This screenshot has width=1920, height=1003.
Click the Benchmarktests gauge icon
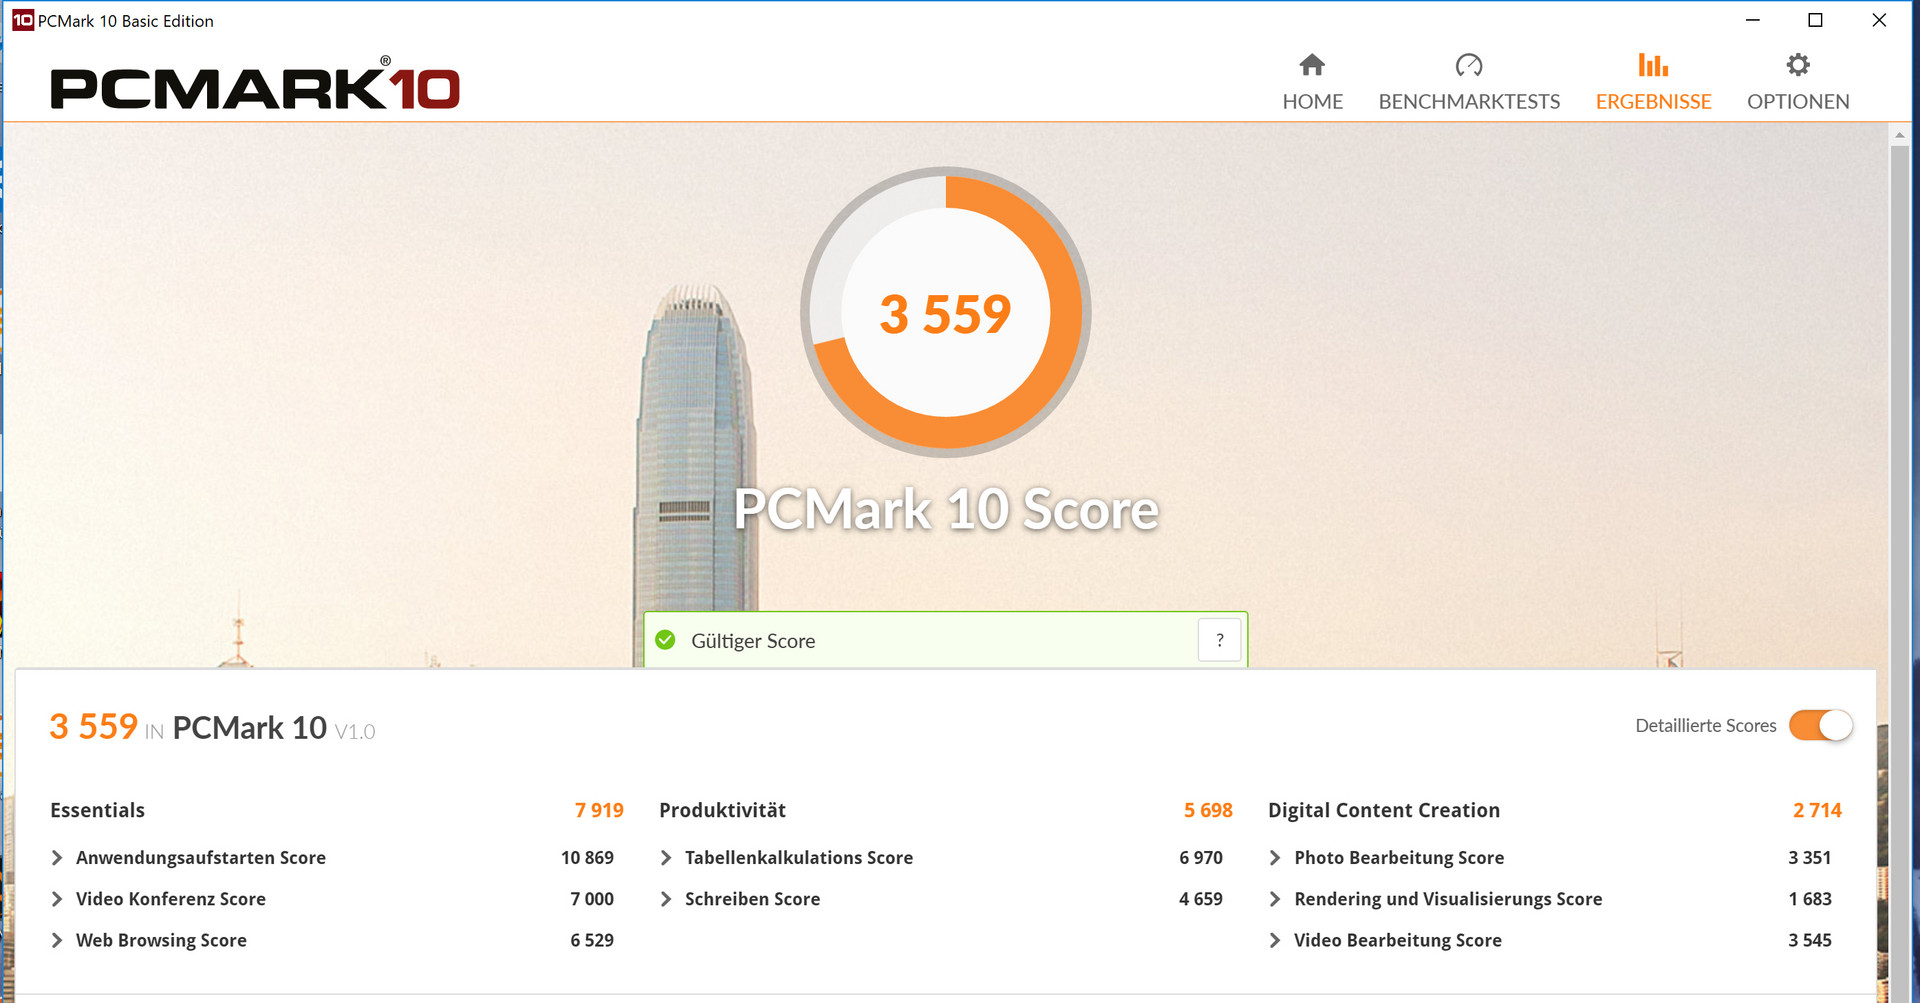click(1469, 65)
